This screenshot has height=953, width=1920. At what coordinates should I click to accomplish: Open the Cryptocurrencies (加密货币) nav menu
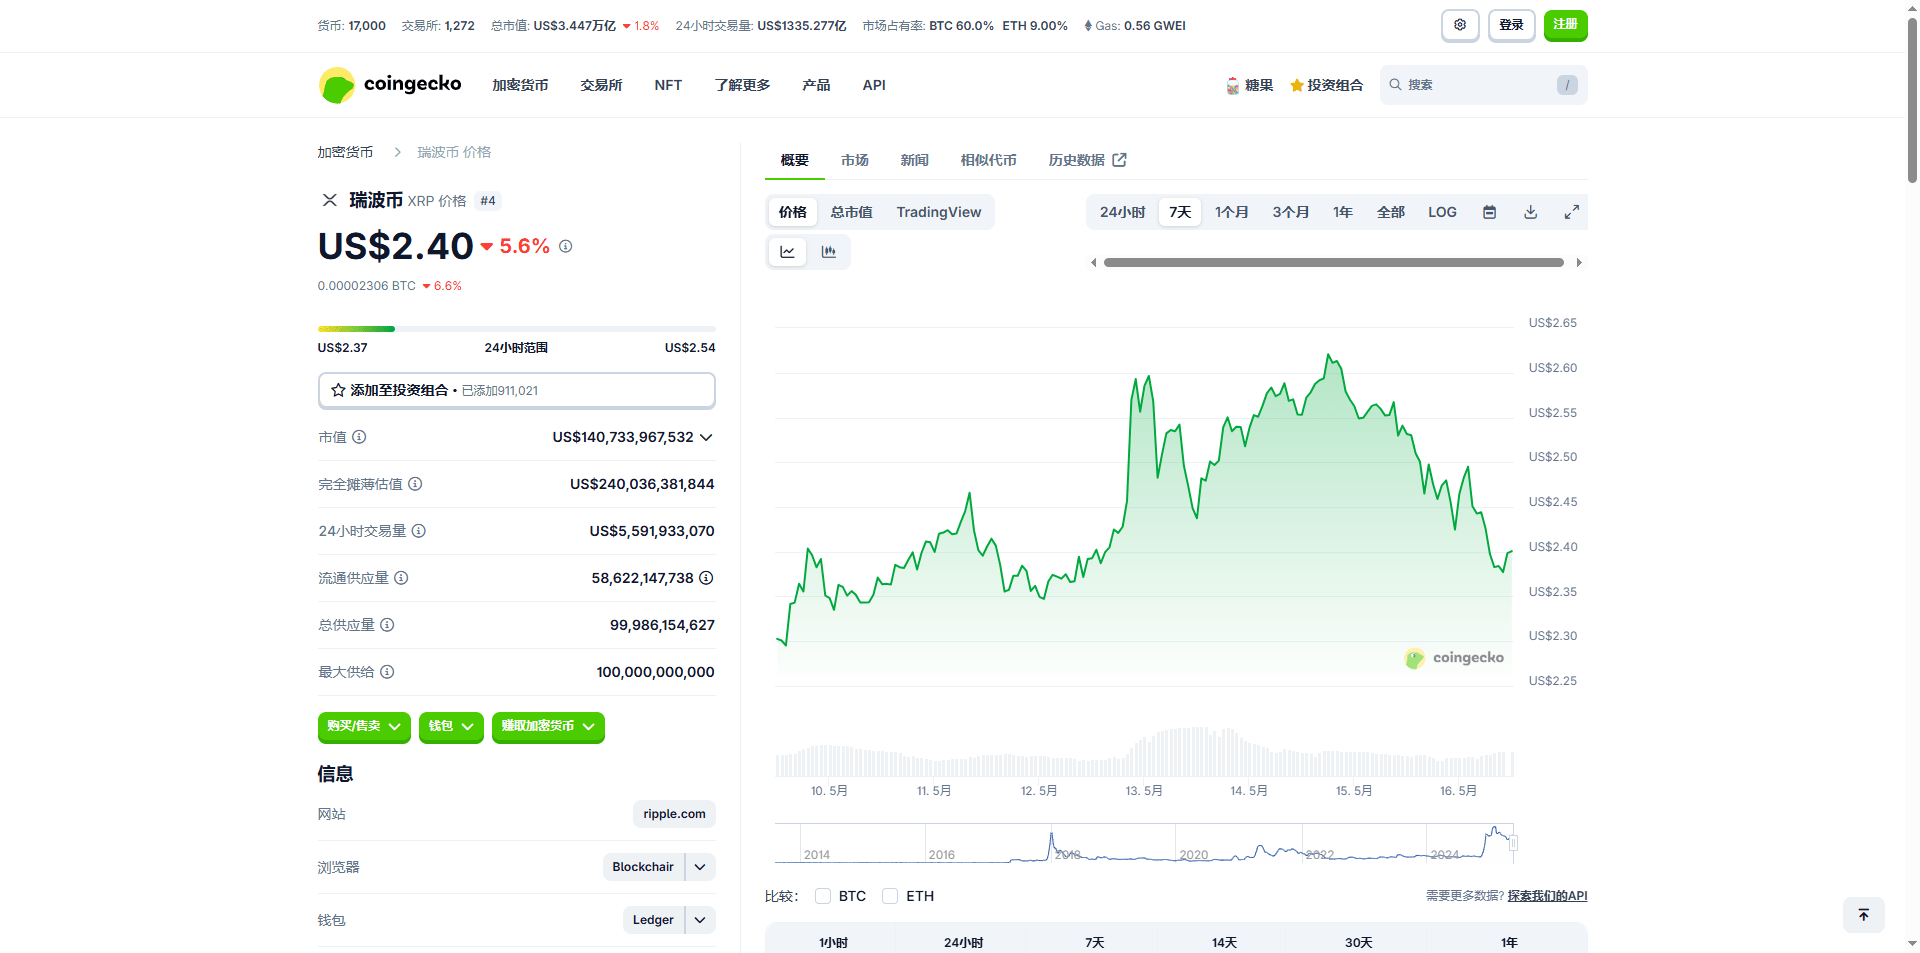(x=520, y=85)
